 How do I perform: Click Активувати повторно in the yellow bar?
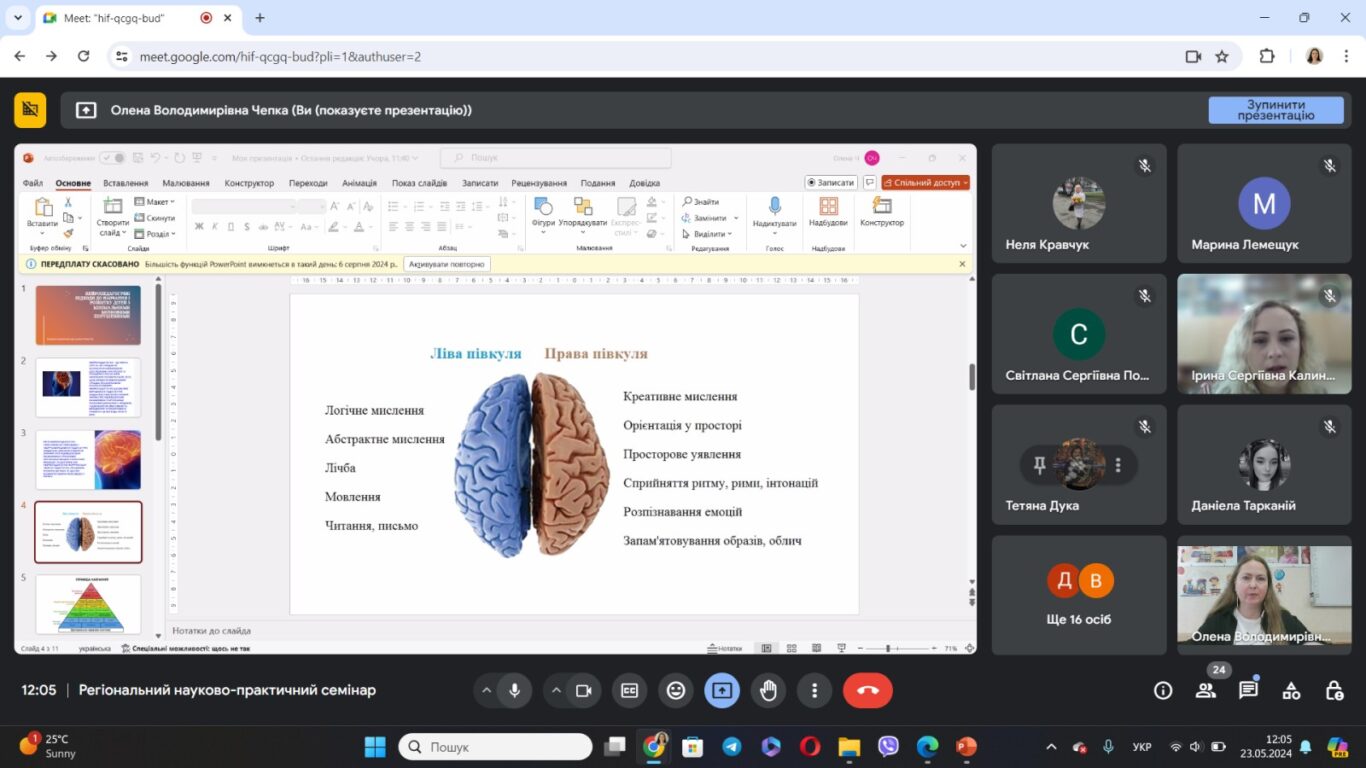point(447,264)
